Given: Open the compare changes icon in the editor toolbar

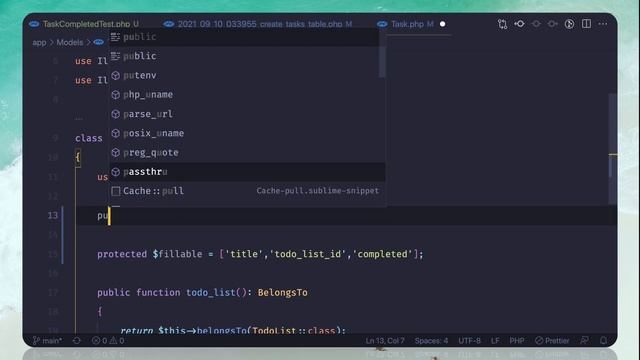Looking at the screenshot, I should 502,24.
